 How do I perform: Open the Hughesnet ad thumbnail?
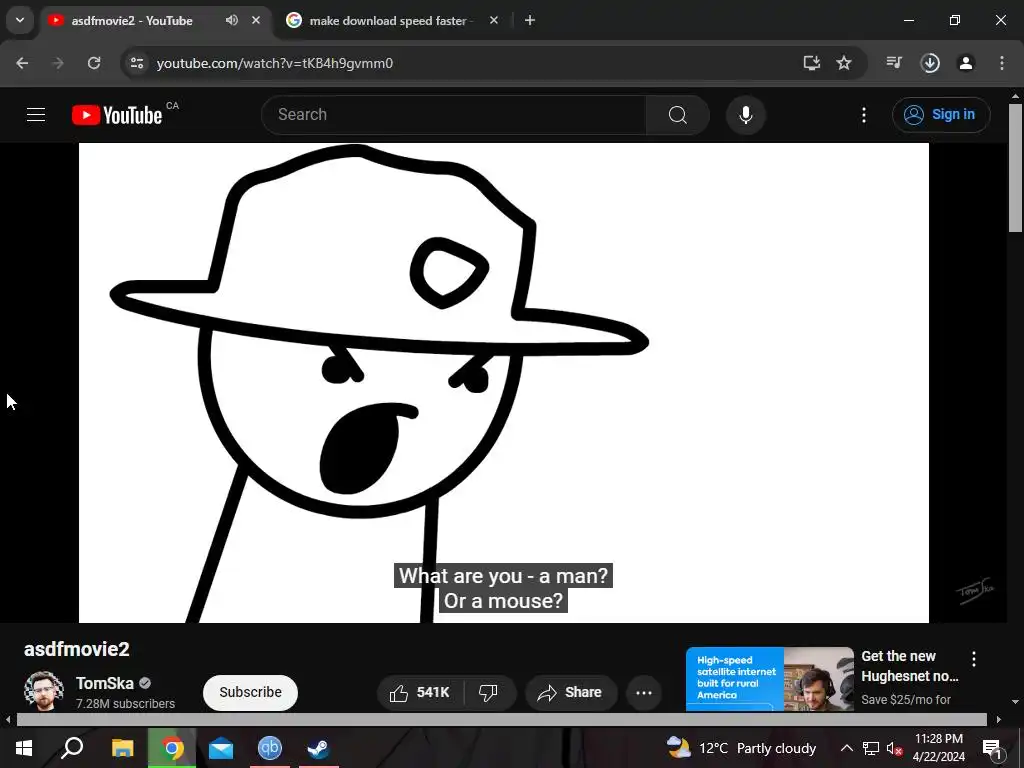tap(769, 679)
